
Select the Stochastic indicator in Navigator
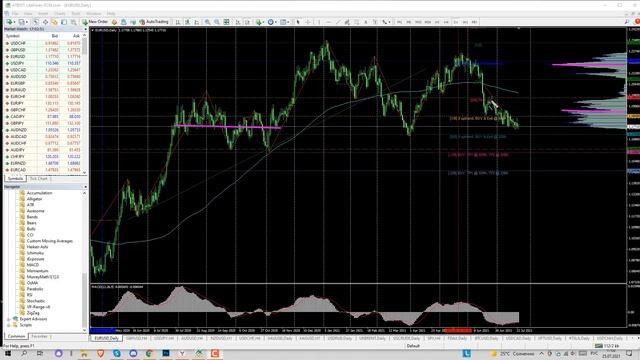click(36, 301)
